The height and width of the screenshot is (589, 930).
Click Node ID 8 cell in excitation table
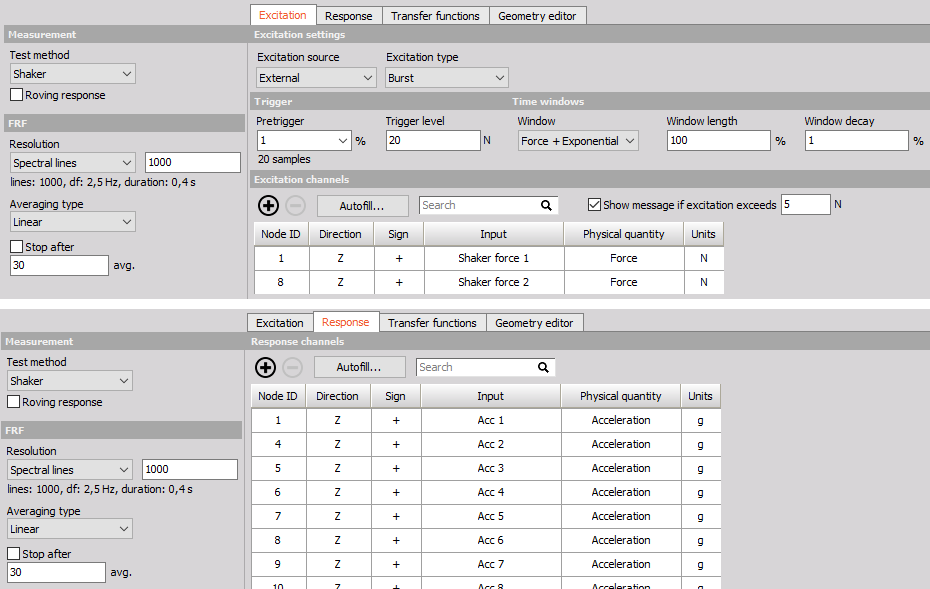click(281, 282)
